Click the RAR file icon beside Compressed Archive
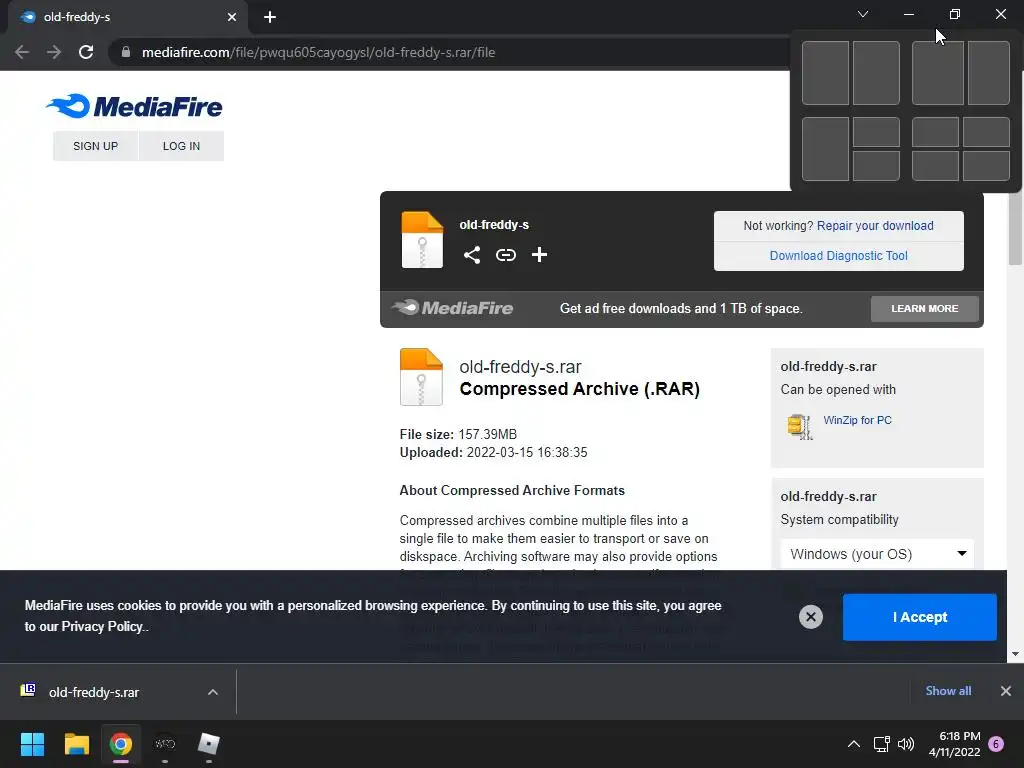 click(421, 377)
